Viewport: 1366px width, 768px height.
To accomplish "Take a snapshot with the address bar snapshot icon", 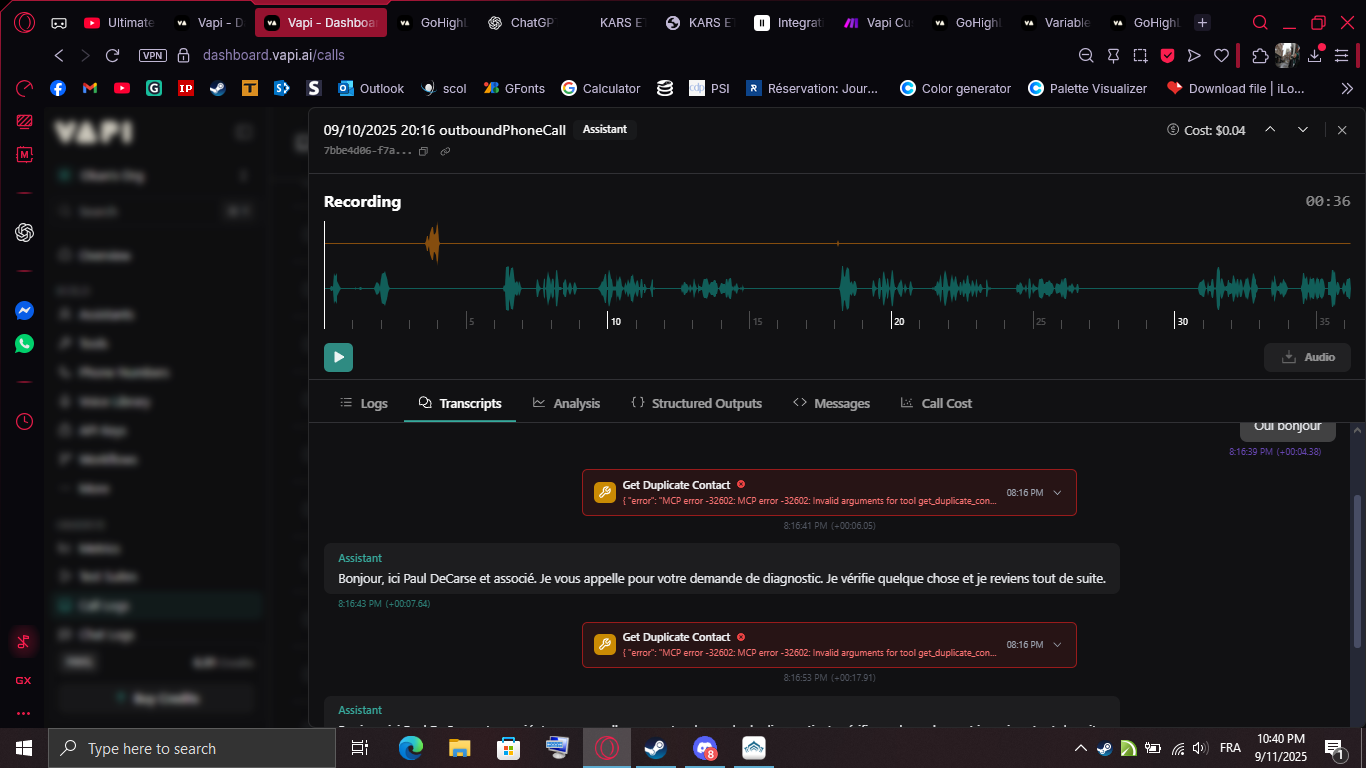I will (x=1140, y=55).
